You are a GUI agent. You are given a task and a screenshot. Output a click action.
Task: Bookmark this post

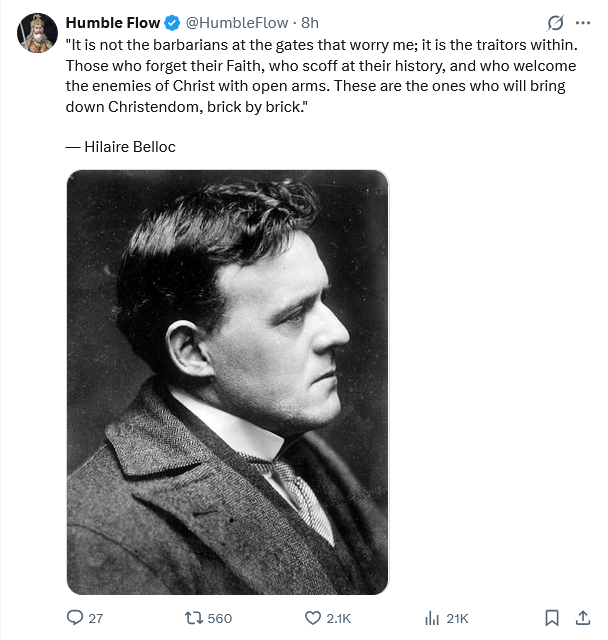(552, 618)
